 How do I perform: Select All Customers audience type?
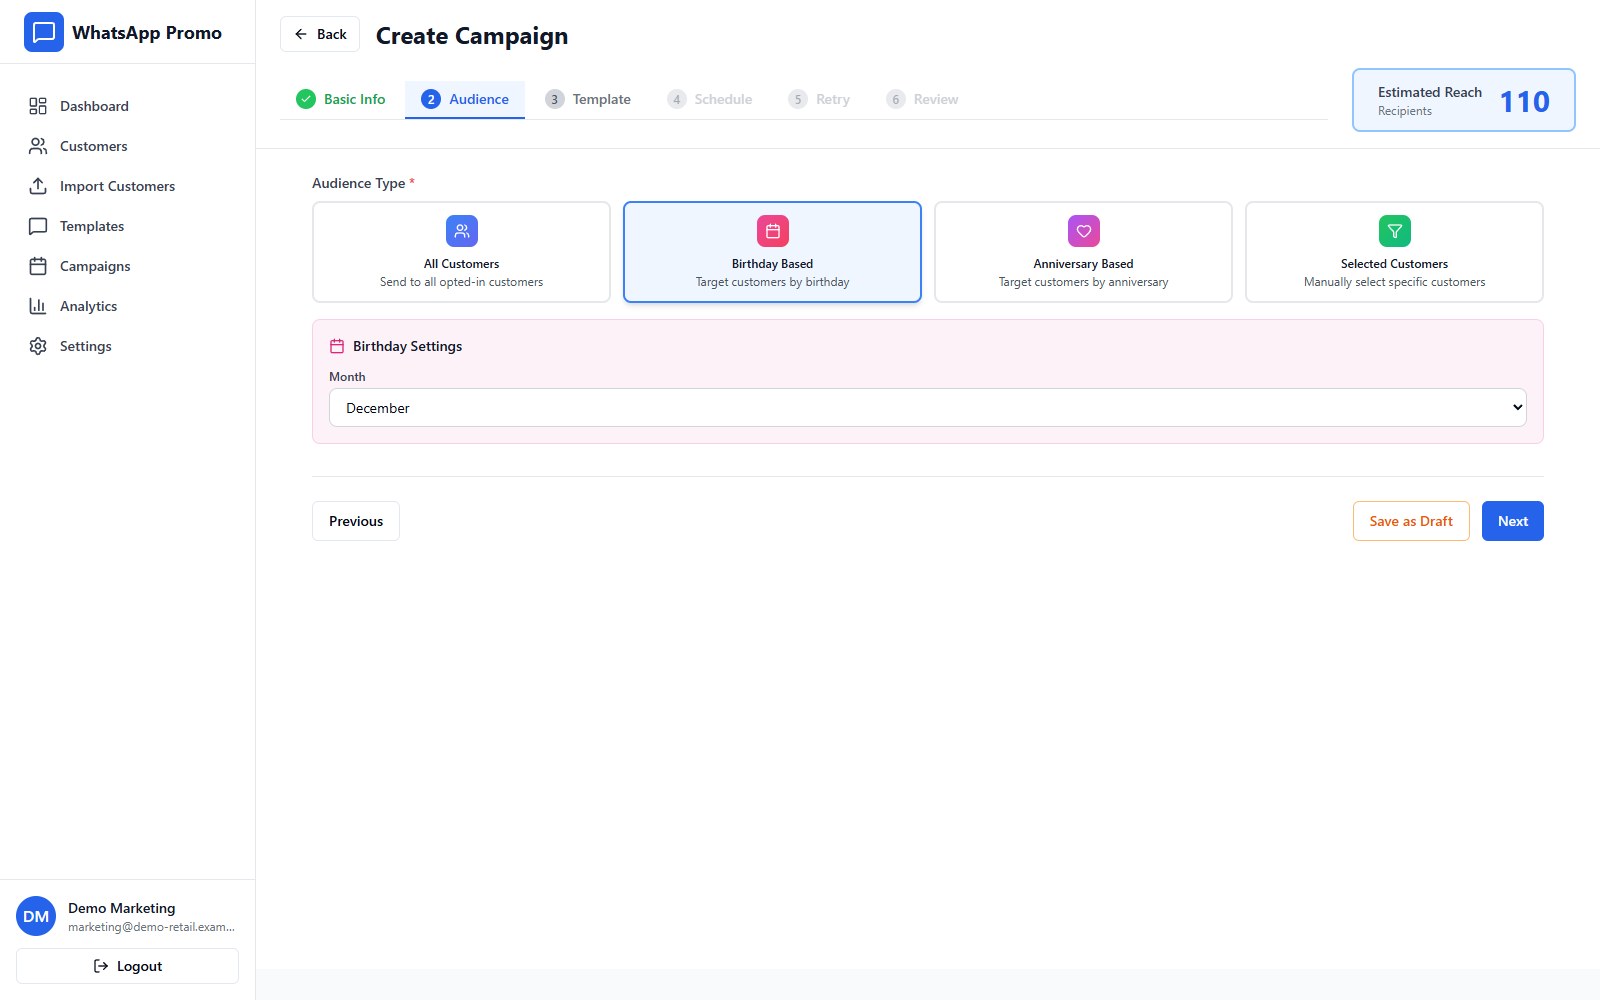[x=462, y=252]
